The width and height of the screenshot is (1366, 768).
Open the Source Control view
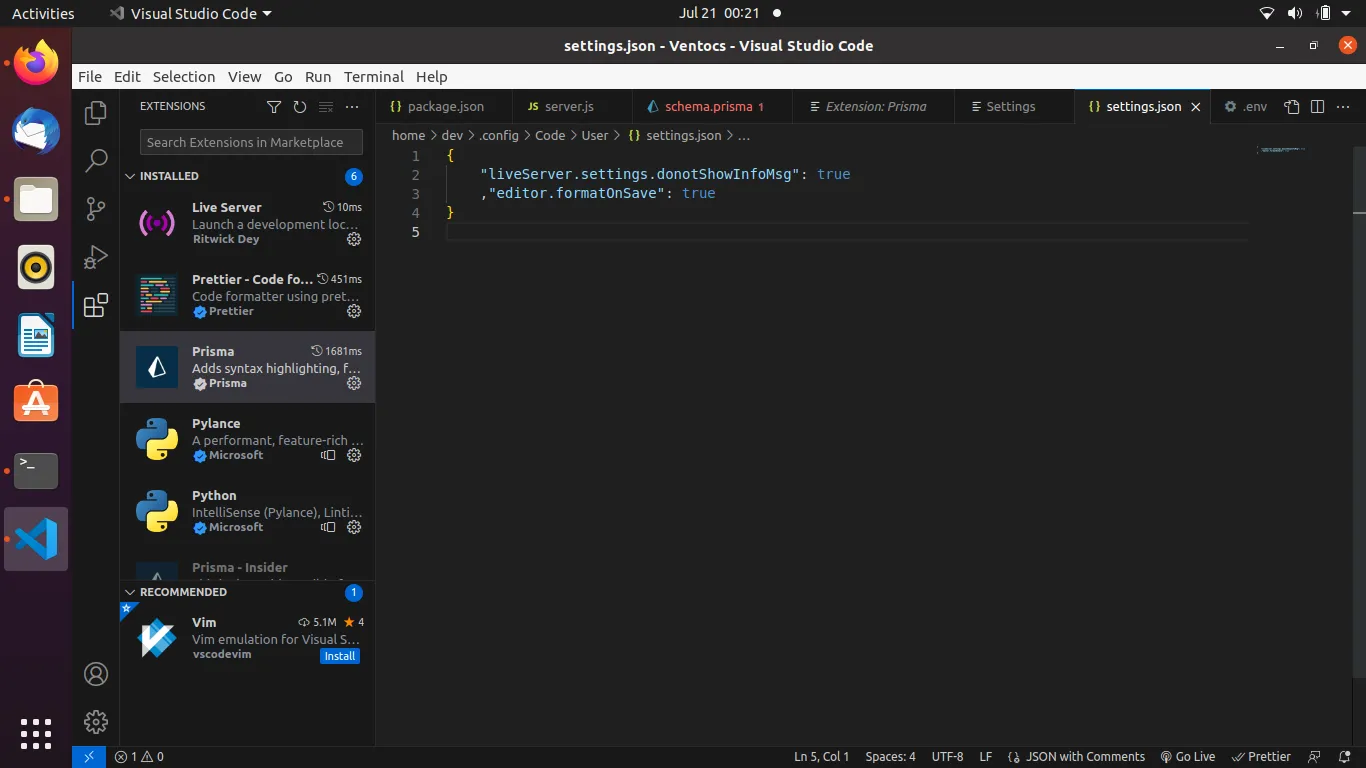click(x=96, y=208)
